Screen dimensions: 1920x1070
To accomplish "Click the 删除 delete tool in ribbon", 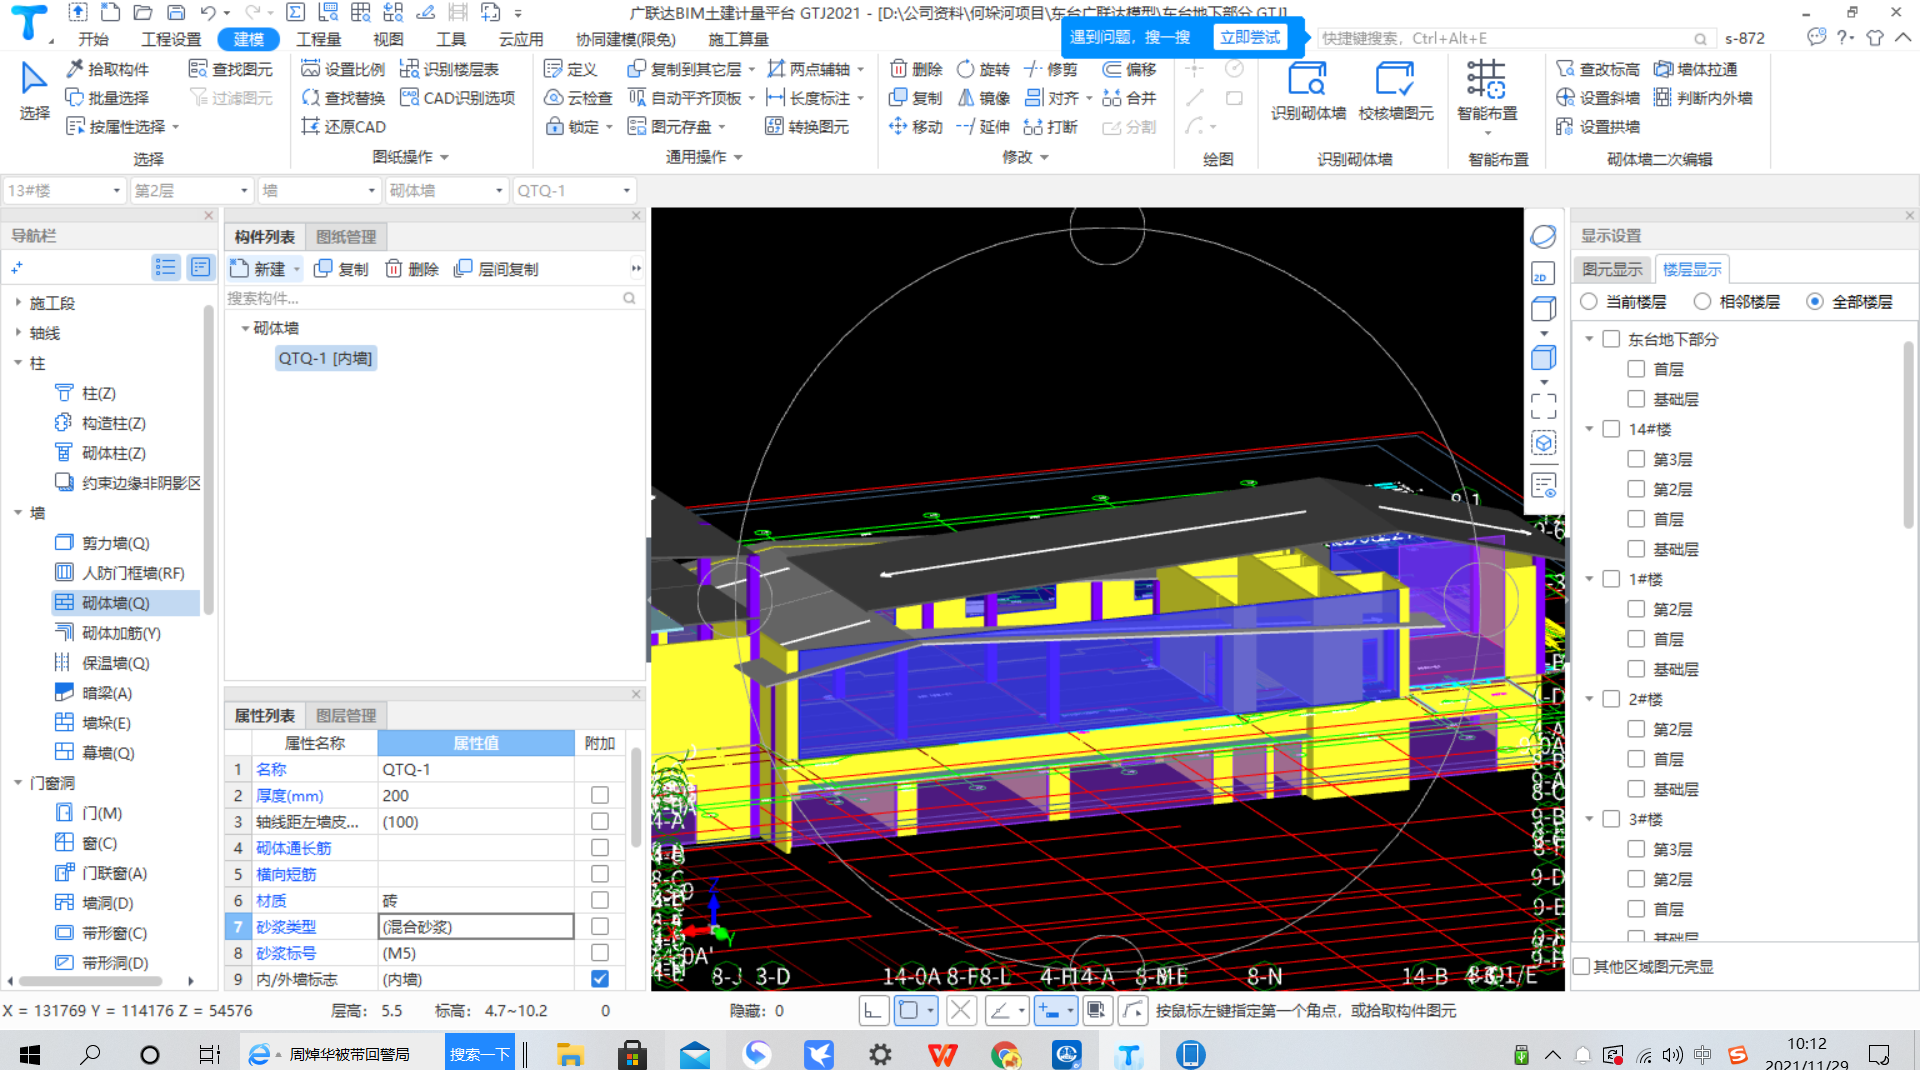I will coord(916,69).
